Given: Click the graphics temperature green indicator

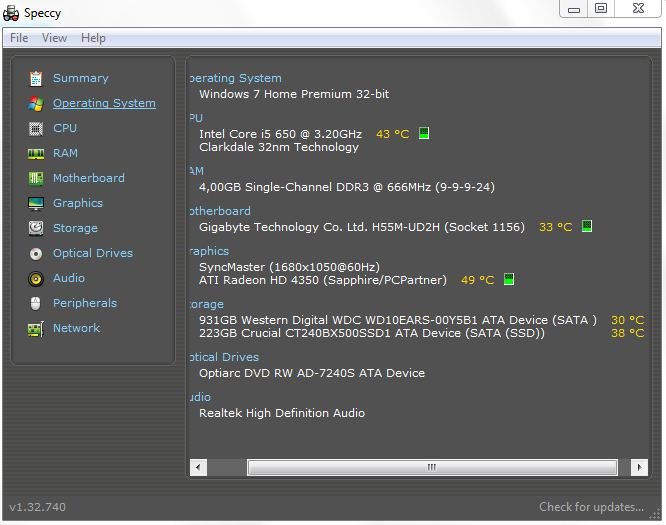Looking at the screenshot, I should (x=509, y=280).
